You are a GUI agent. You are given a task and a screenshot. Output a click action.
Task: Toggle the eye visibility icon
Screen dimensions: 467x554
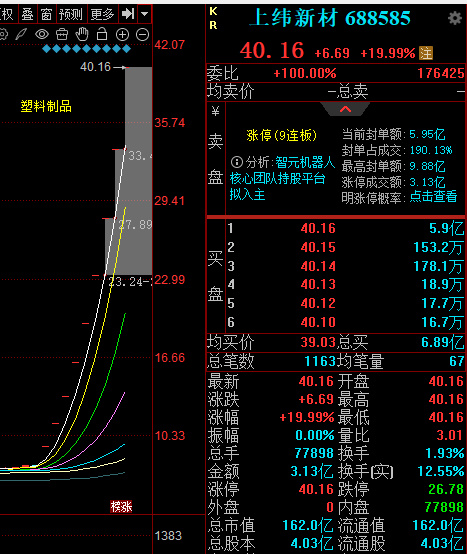pyautogui.click(x=42, y=34)
